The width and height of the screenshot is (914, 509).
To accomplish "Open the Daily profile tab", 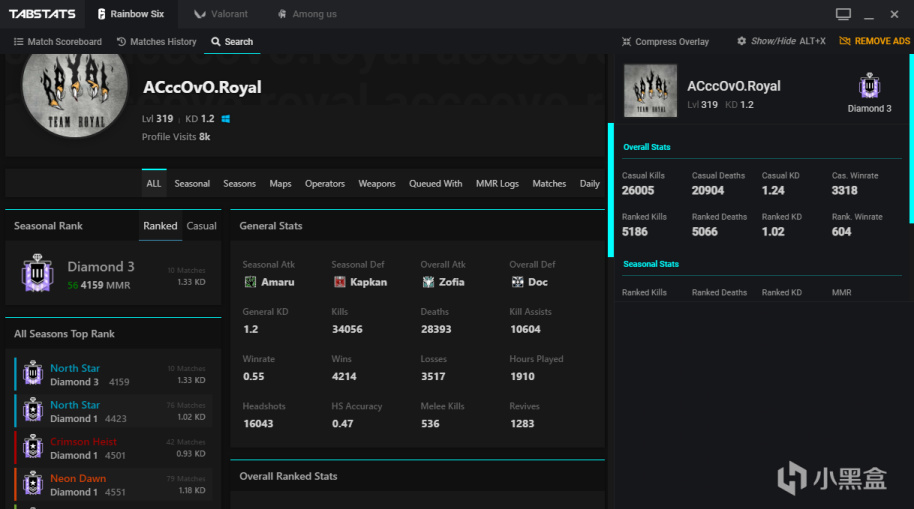I will coord(589,183).
